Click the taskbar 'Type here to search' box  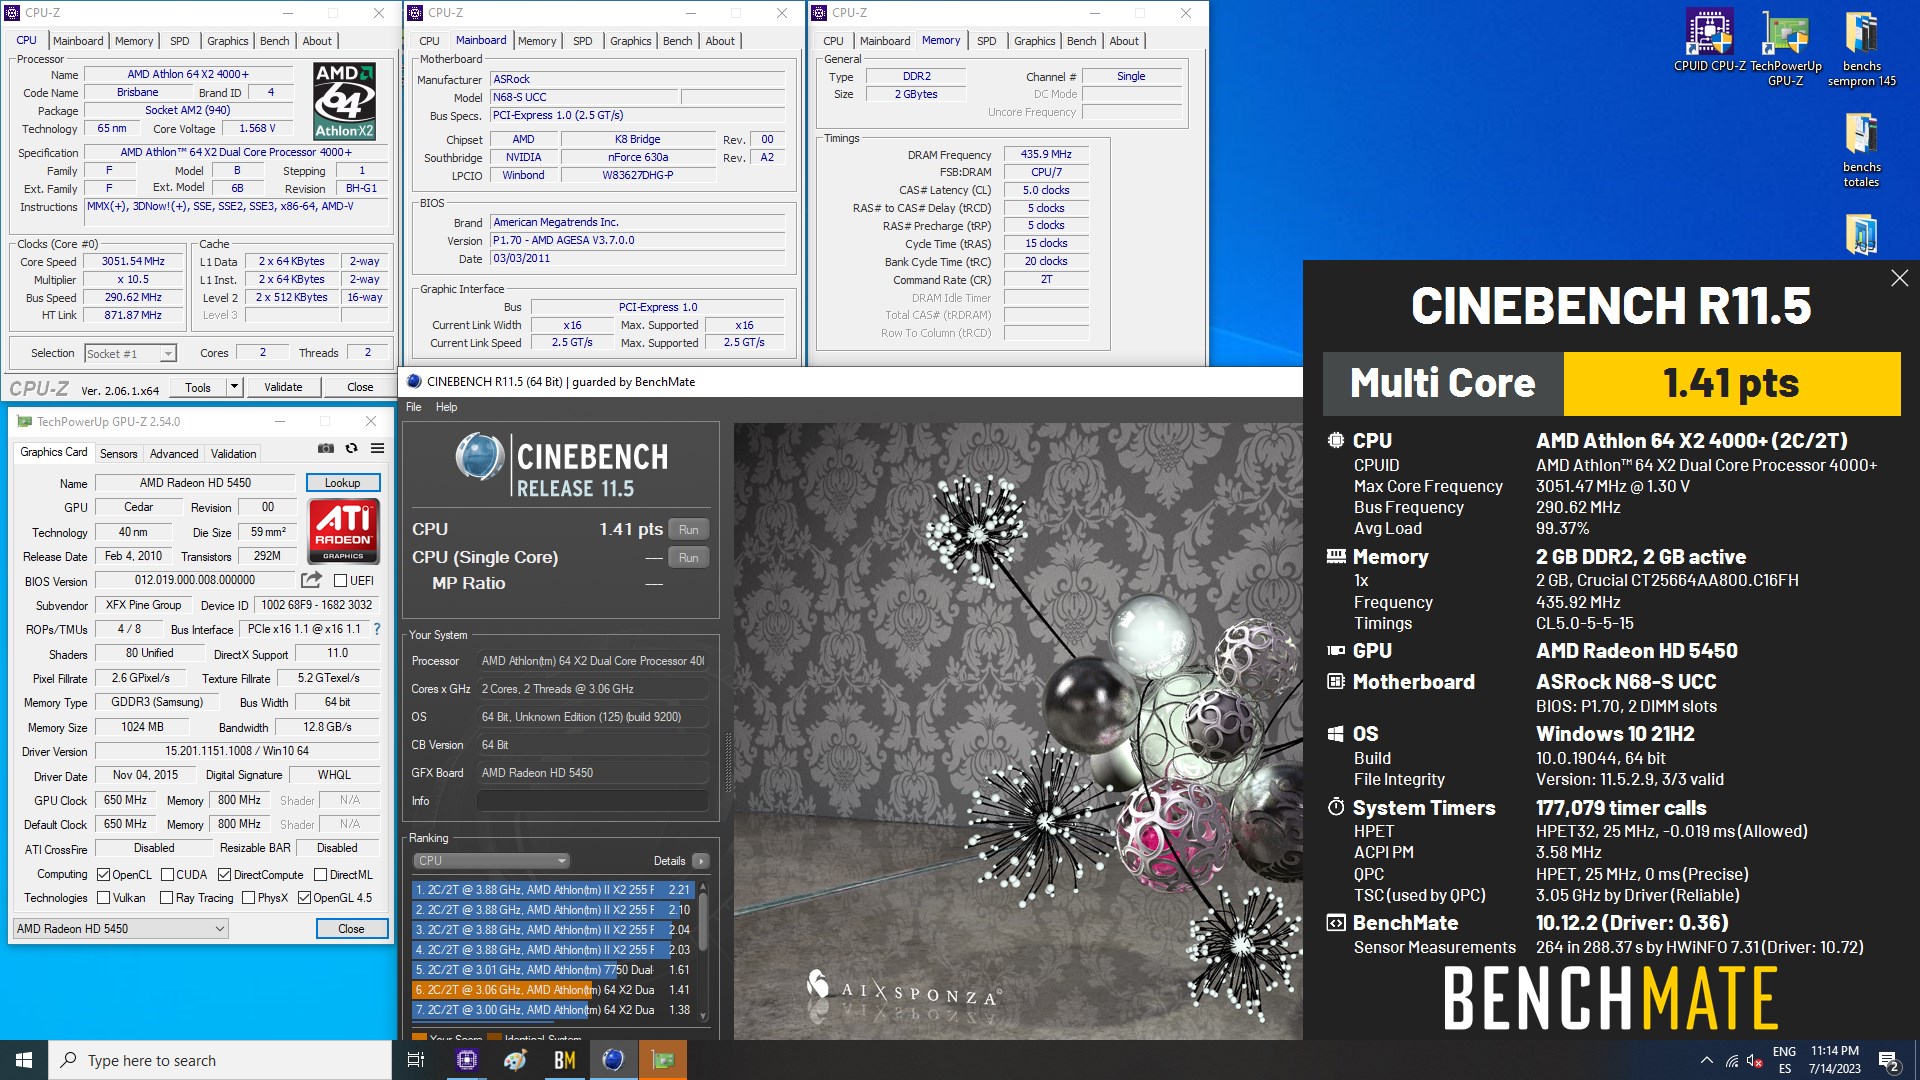pos(220,1060)
